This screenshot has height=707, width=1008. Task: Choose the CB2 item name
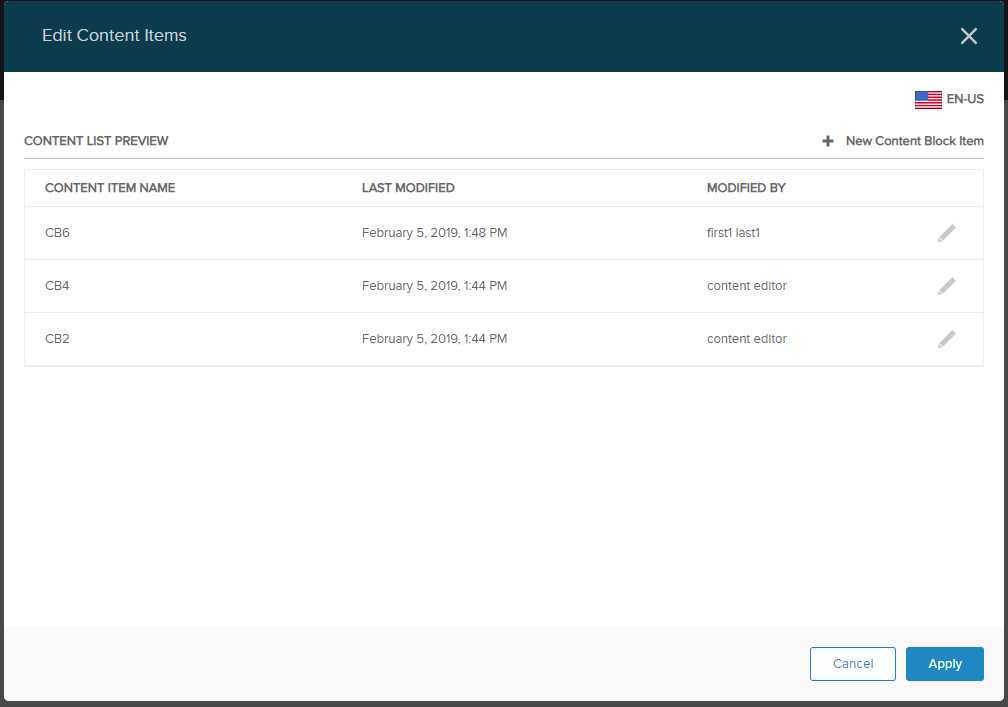(x=57, y=339)
